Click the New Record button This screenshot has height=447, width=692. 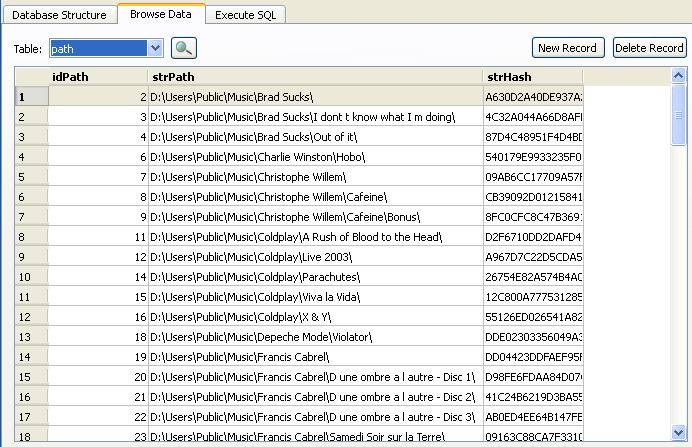click(x=567, y=48)
